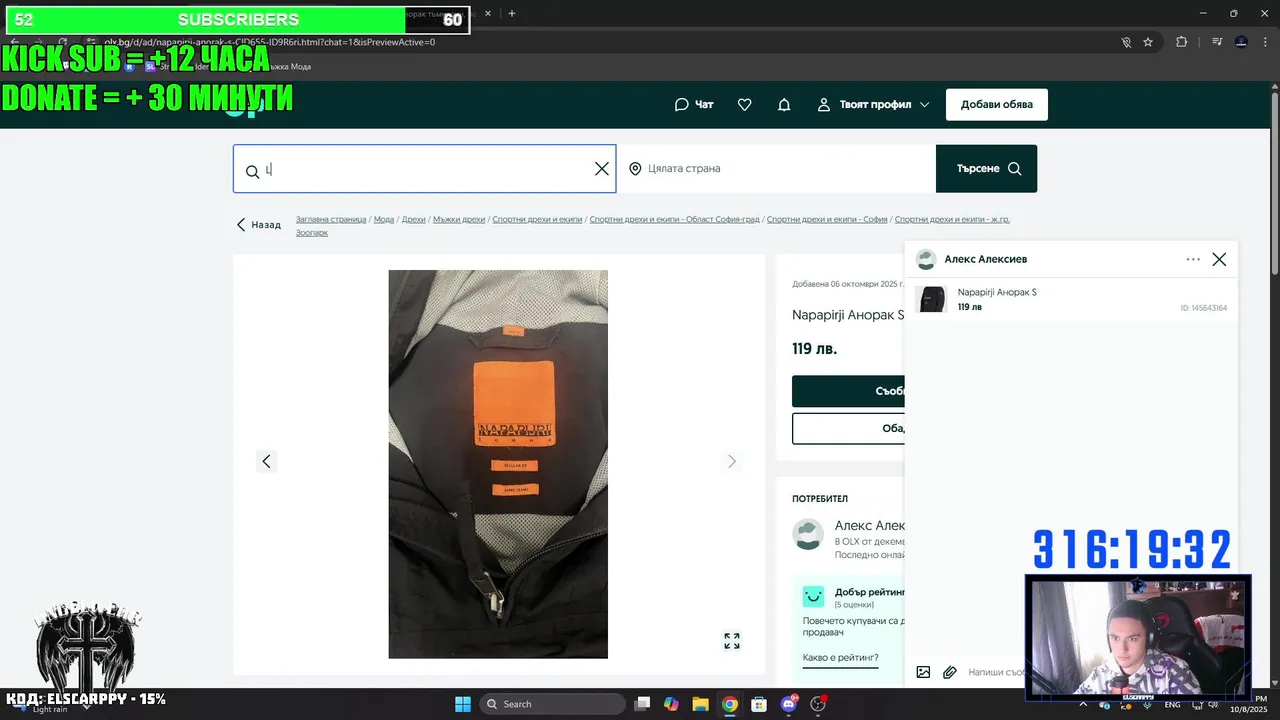This screenshot has height=720, width=1280.
Task: Open Task View in taskbar
Action: coord(643,704)
